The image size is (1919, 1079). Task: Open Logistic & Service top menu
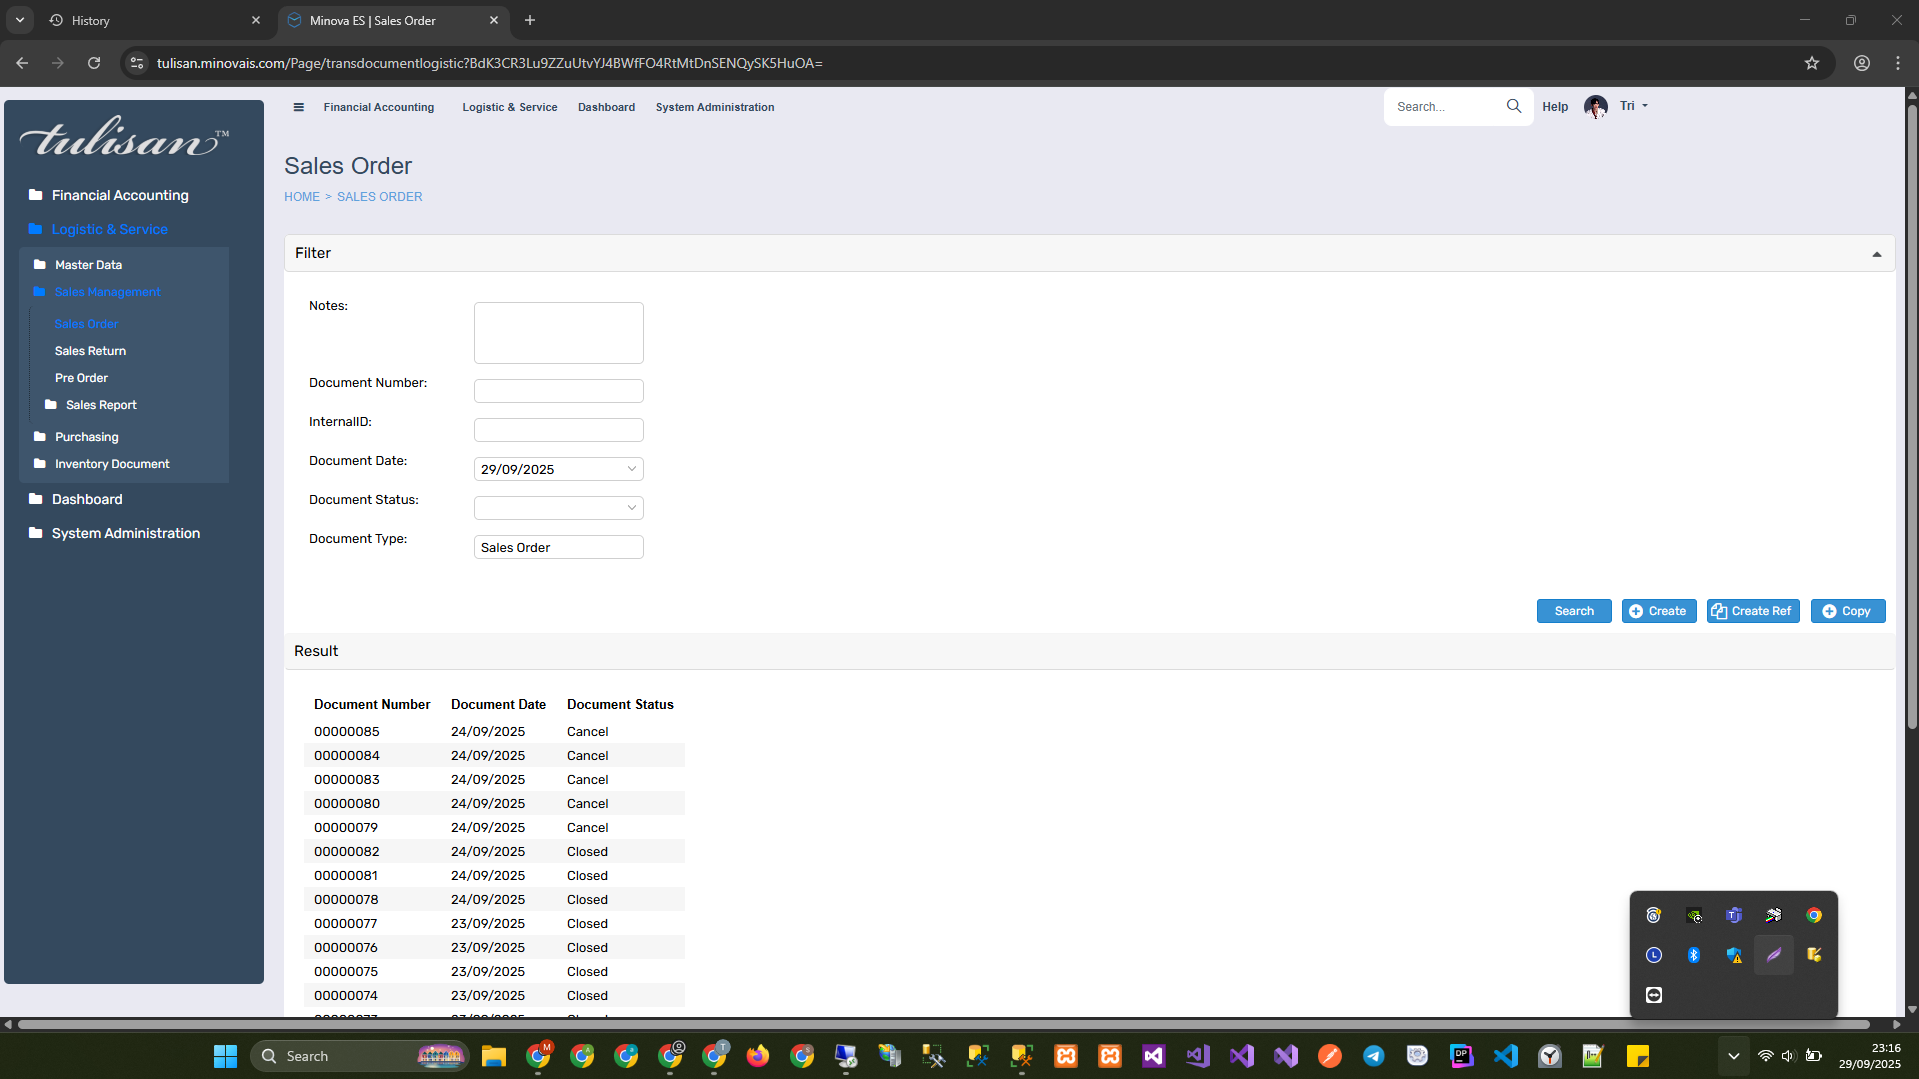[509, 107]
